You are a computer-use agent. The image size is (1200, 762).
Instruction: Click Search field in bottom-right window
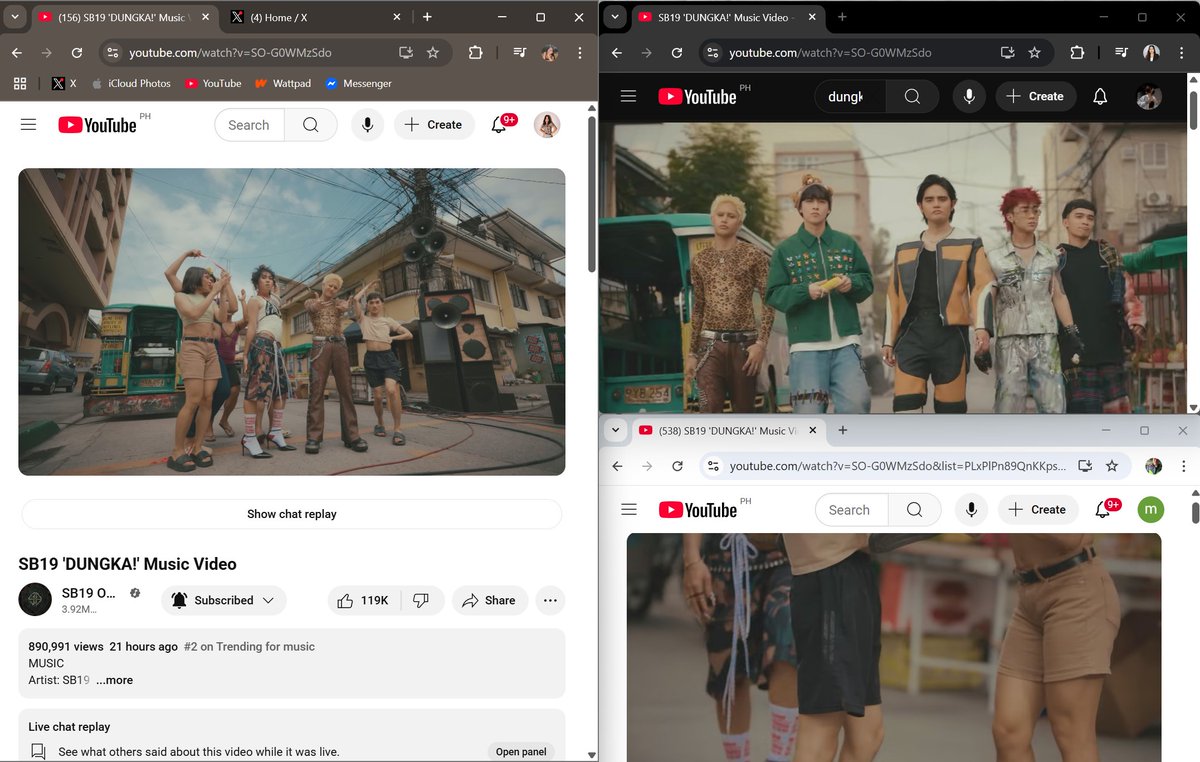point(851,509)
